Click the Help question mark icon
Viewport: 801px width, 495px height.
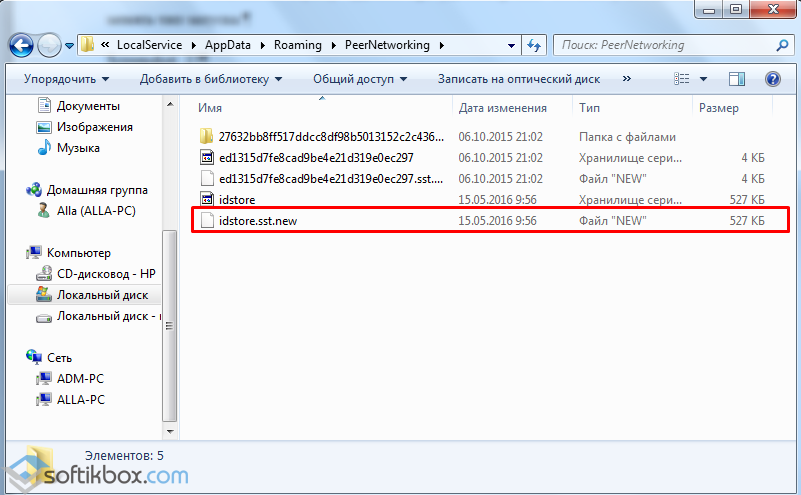click(772, 79)
